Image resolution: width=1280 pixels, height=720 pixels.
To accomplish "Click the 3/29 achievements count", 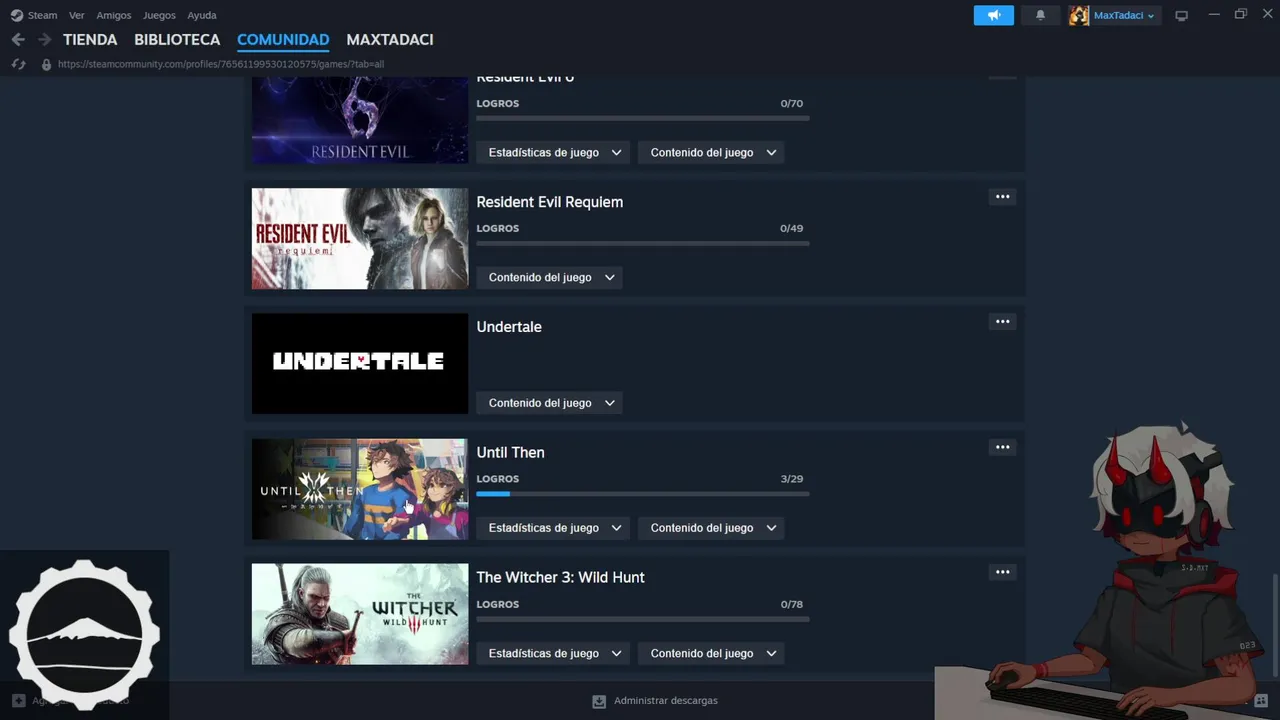I will coord(792,479).
